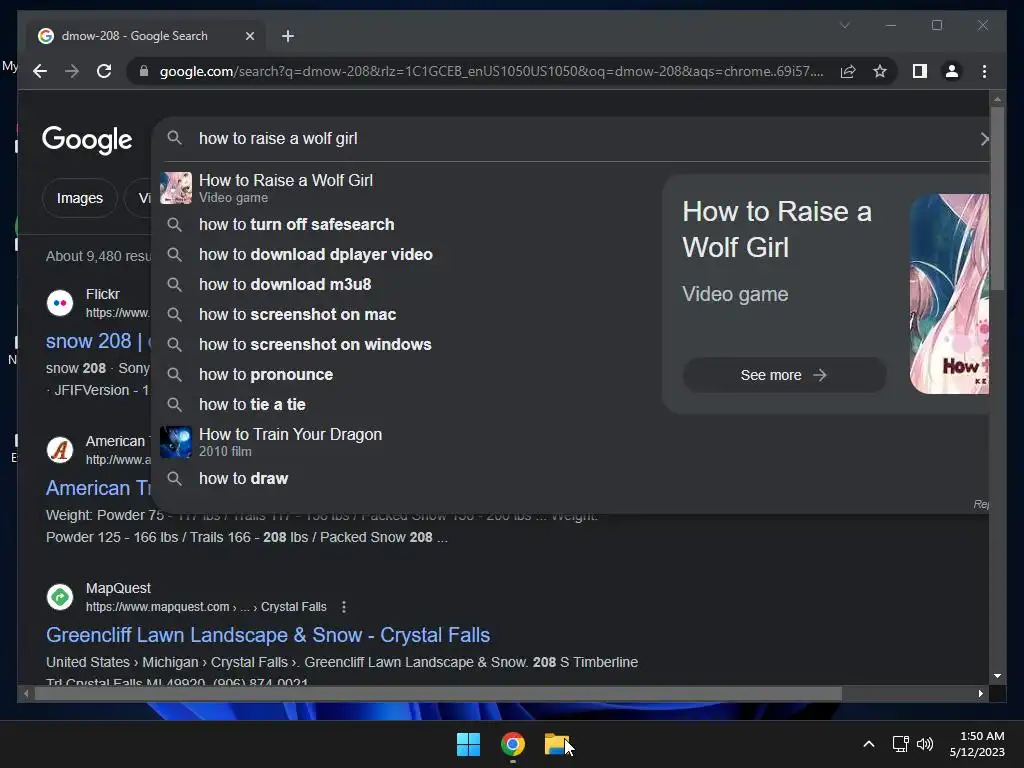Go back to the previous page
This screenshot has width=1024, height=768.
pos(40,71)
